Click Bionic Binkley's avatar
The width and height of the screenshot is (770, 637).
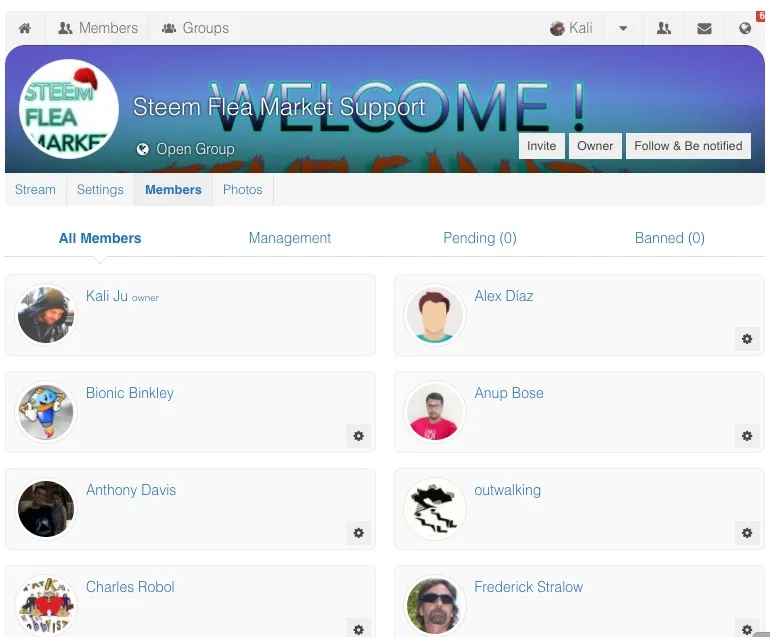[x=46, y=412]
